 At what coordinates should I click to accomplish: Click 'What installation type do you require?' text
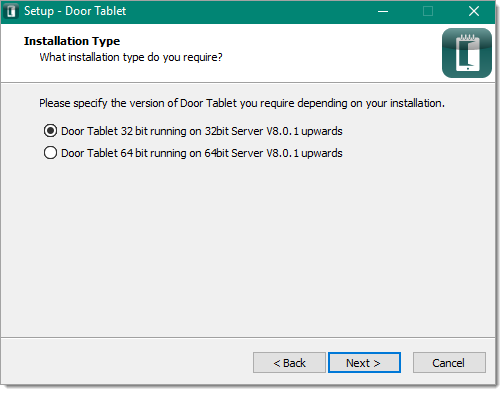coord(131,57)
